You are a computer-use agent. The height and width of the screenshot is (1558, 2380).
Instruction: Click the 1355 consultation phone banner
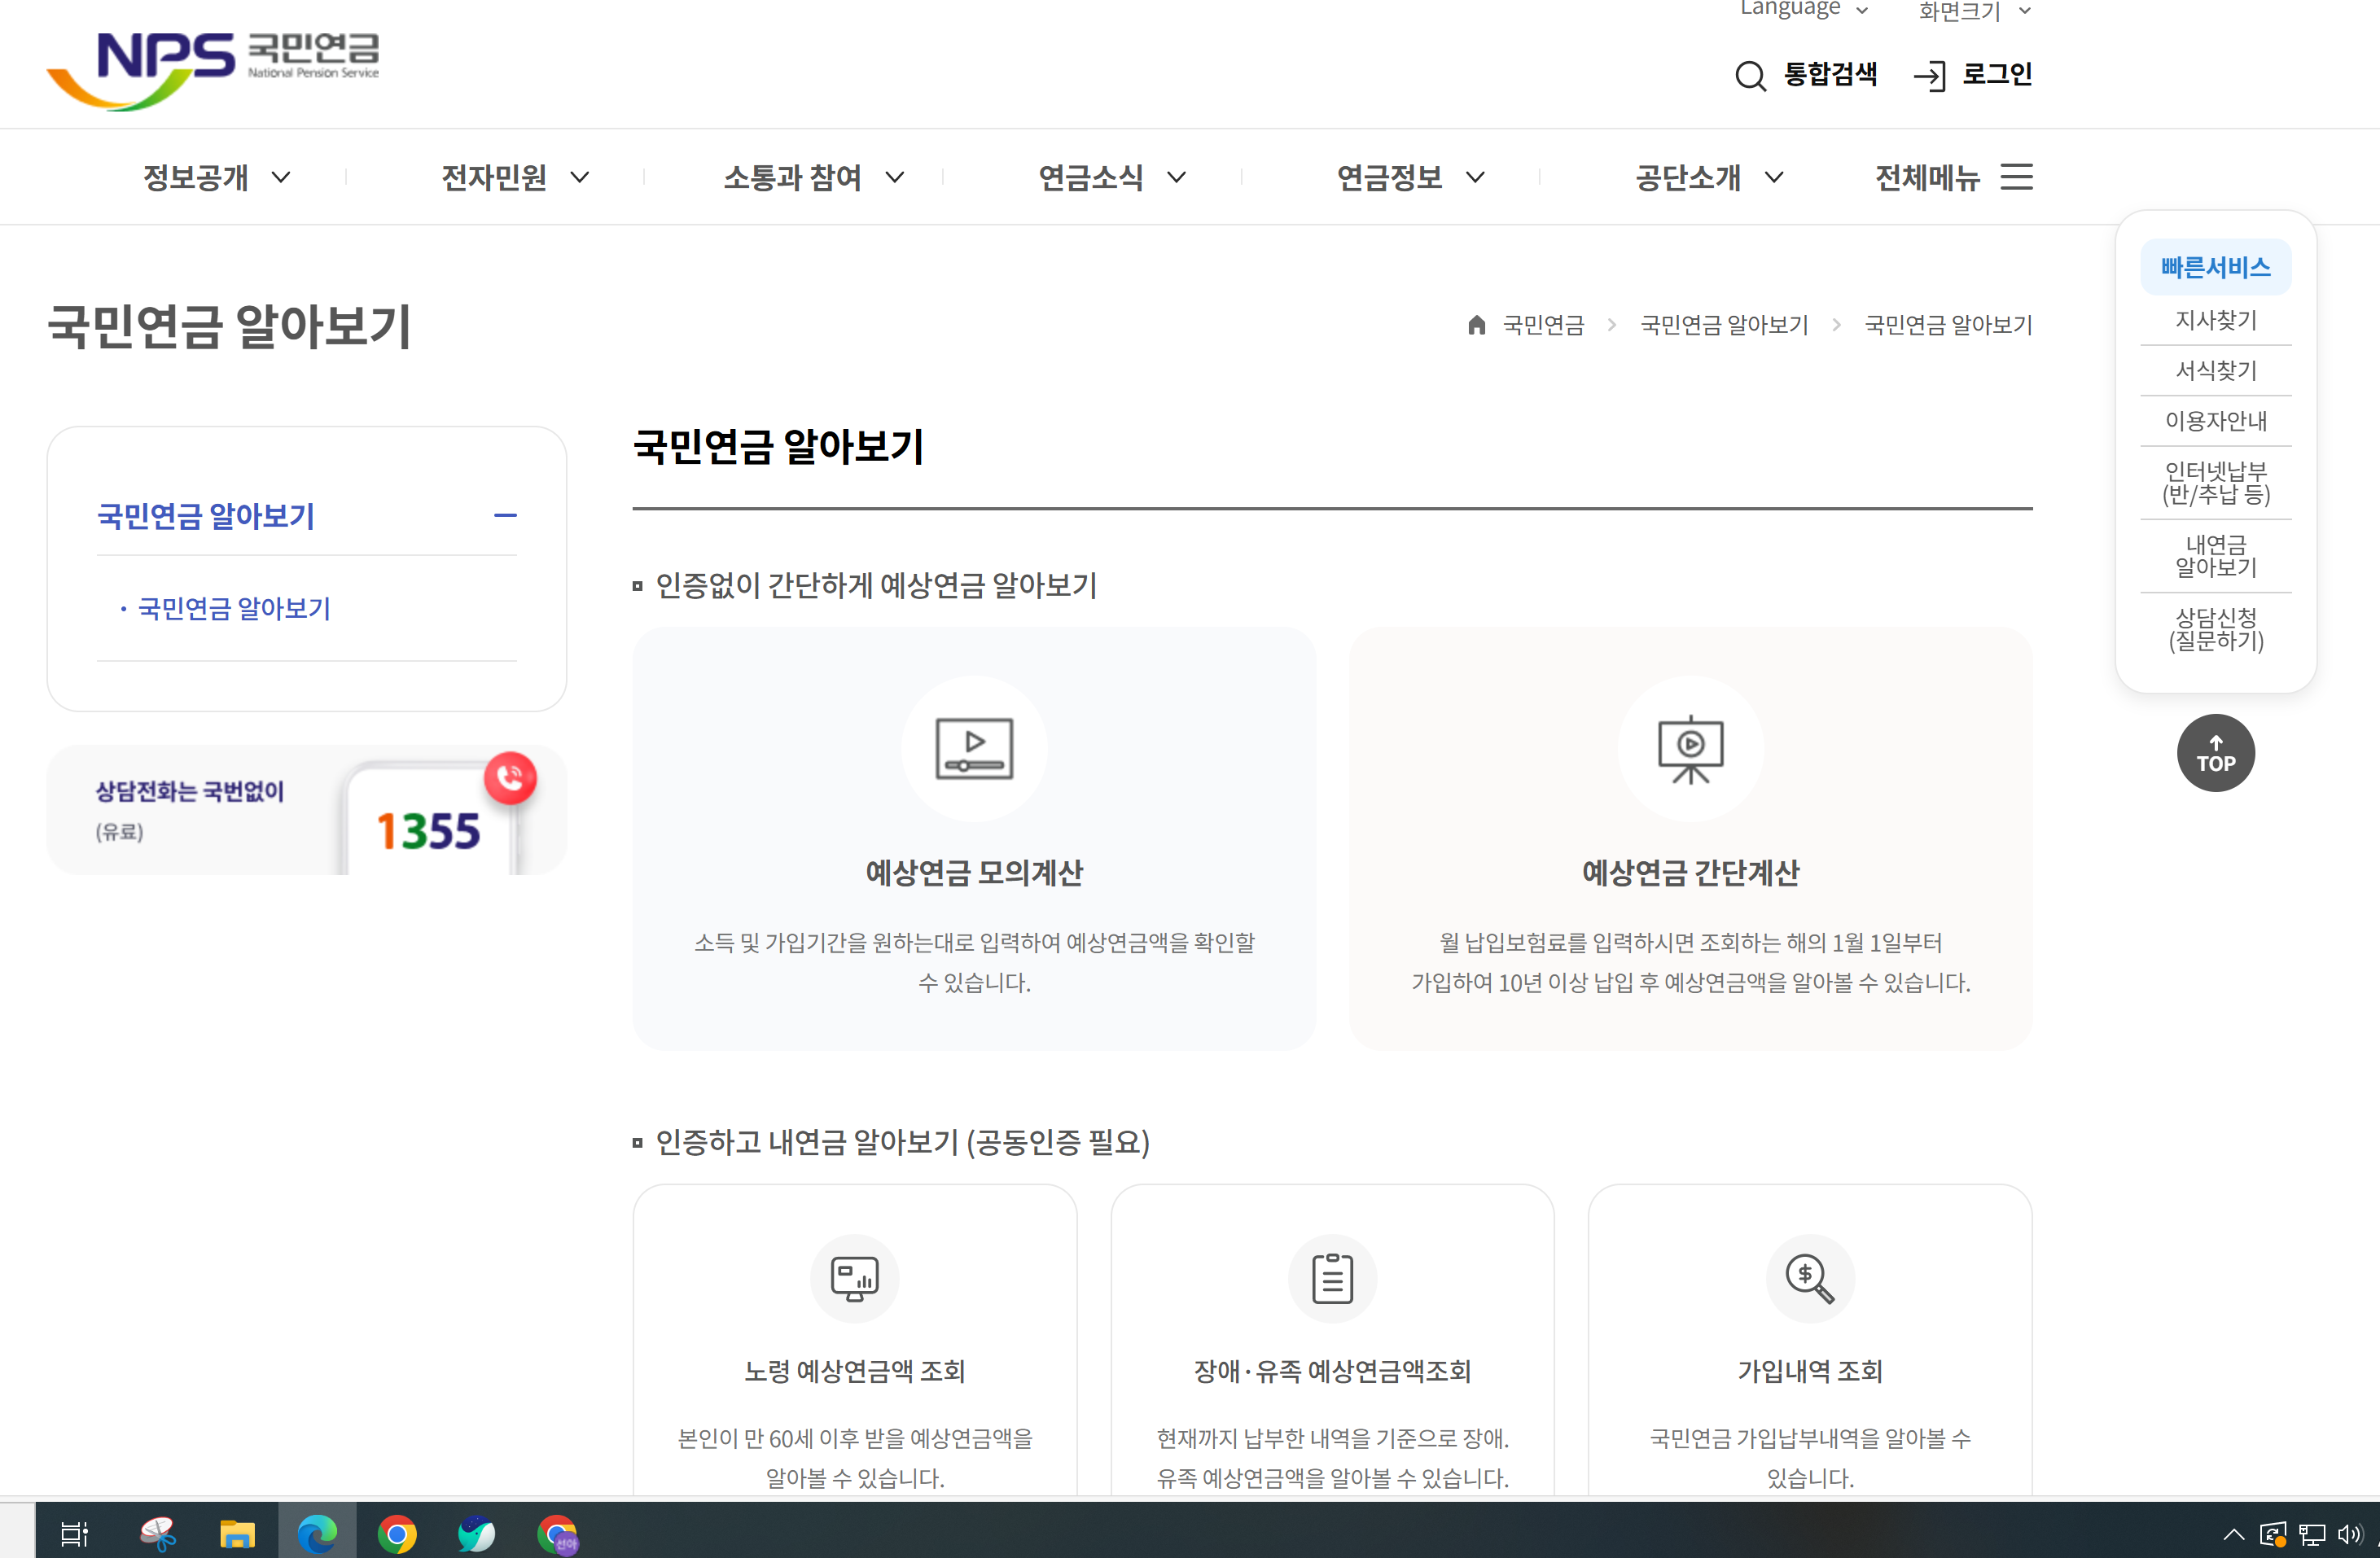pos(306,811)
